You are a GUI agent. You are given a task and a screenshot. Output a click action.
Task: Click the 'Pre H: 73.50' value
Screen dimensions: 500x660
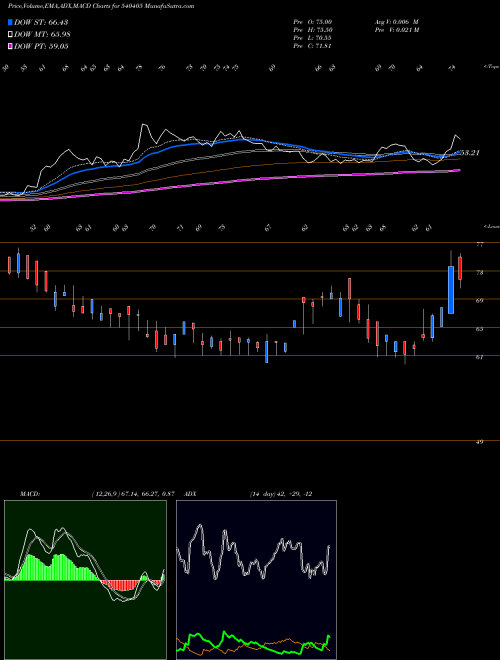(313, 30)
